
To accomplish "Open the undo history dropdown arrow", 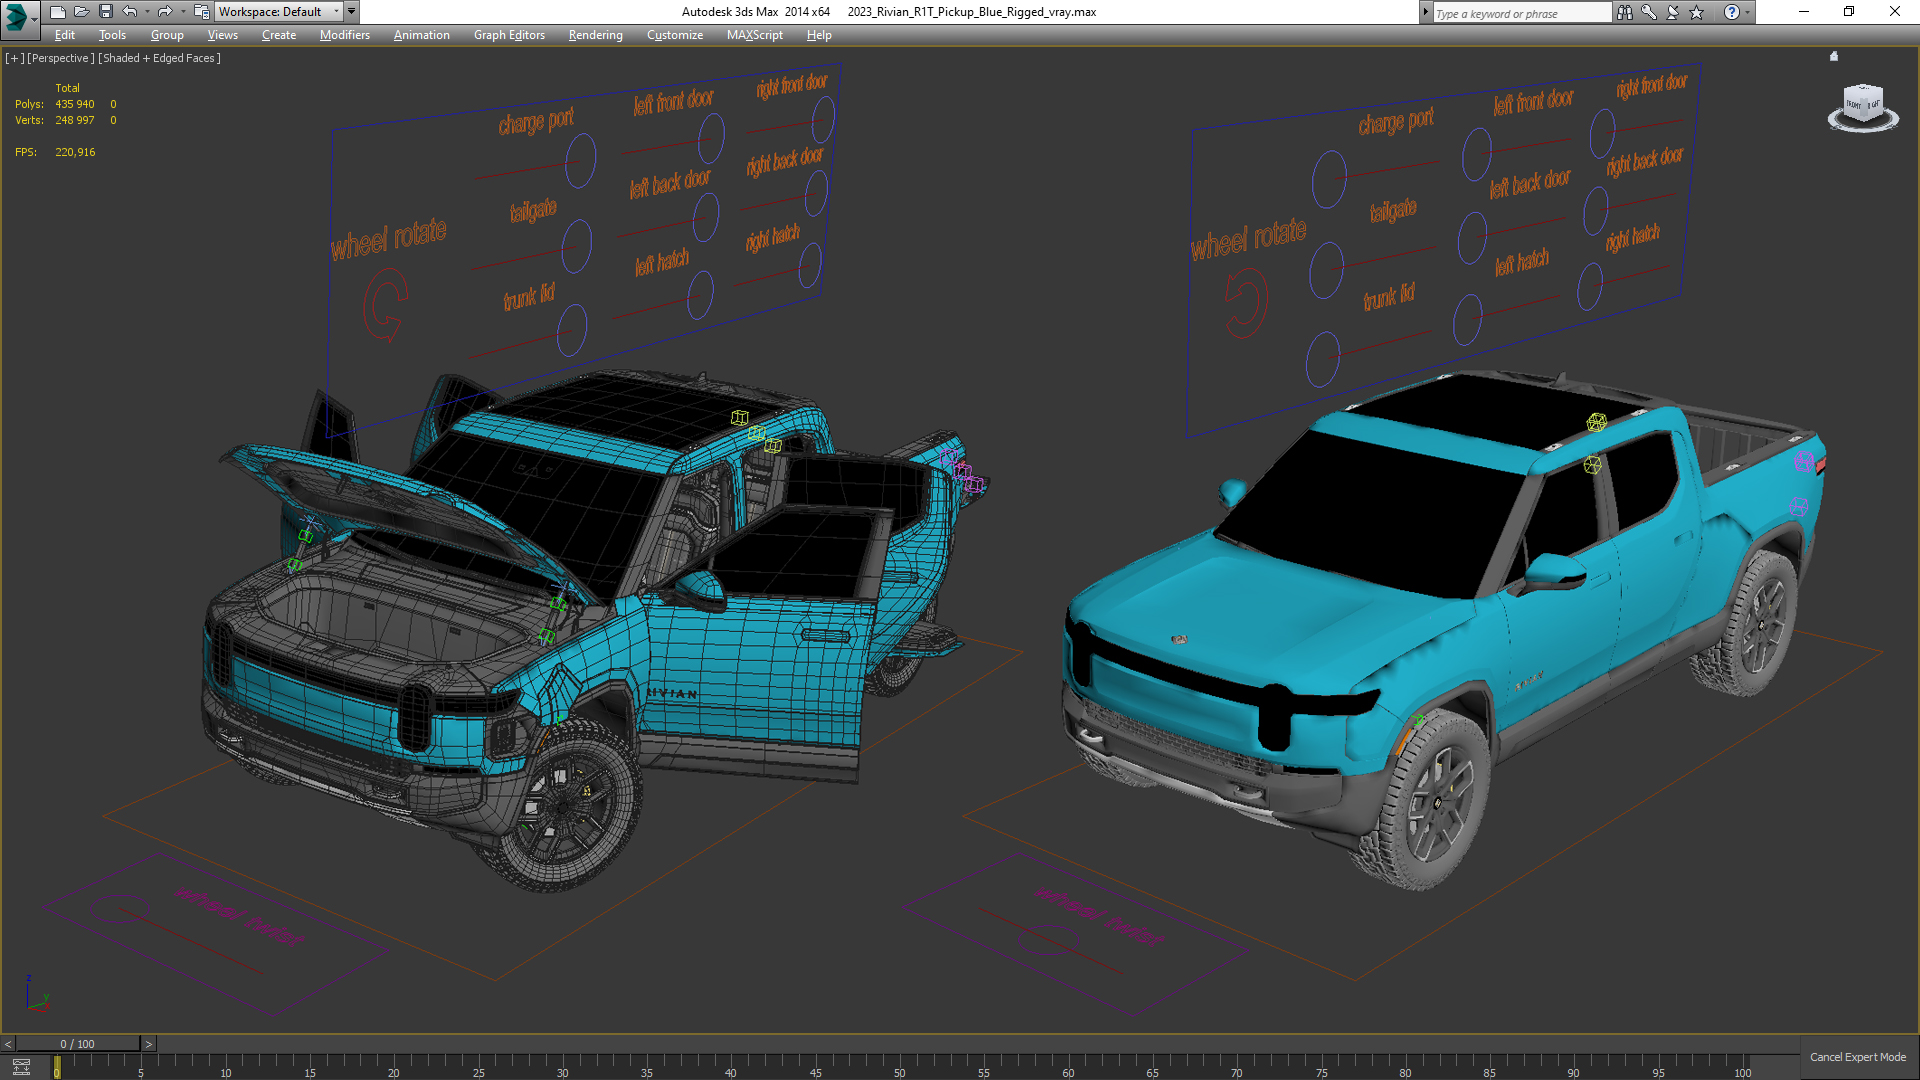I will (x=147, y=12).
